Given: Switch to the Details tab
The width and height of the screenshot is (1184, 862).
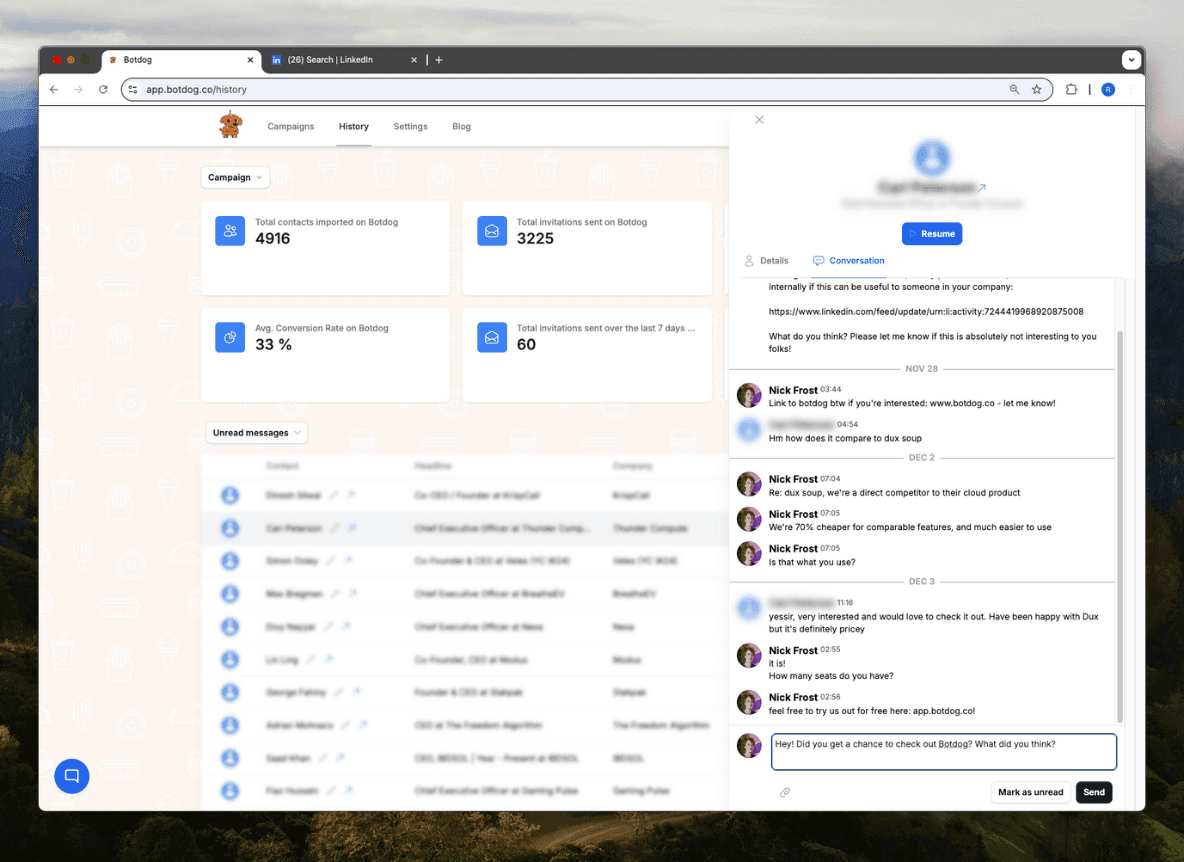Looking at the screenshot, I should (773, 260).
